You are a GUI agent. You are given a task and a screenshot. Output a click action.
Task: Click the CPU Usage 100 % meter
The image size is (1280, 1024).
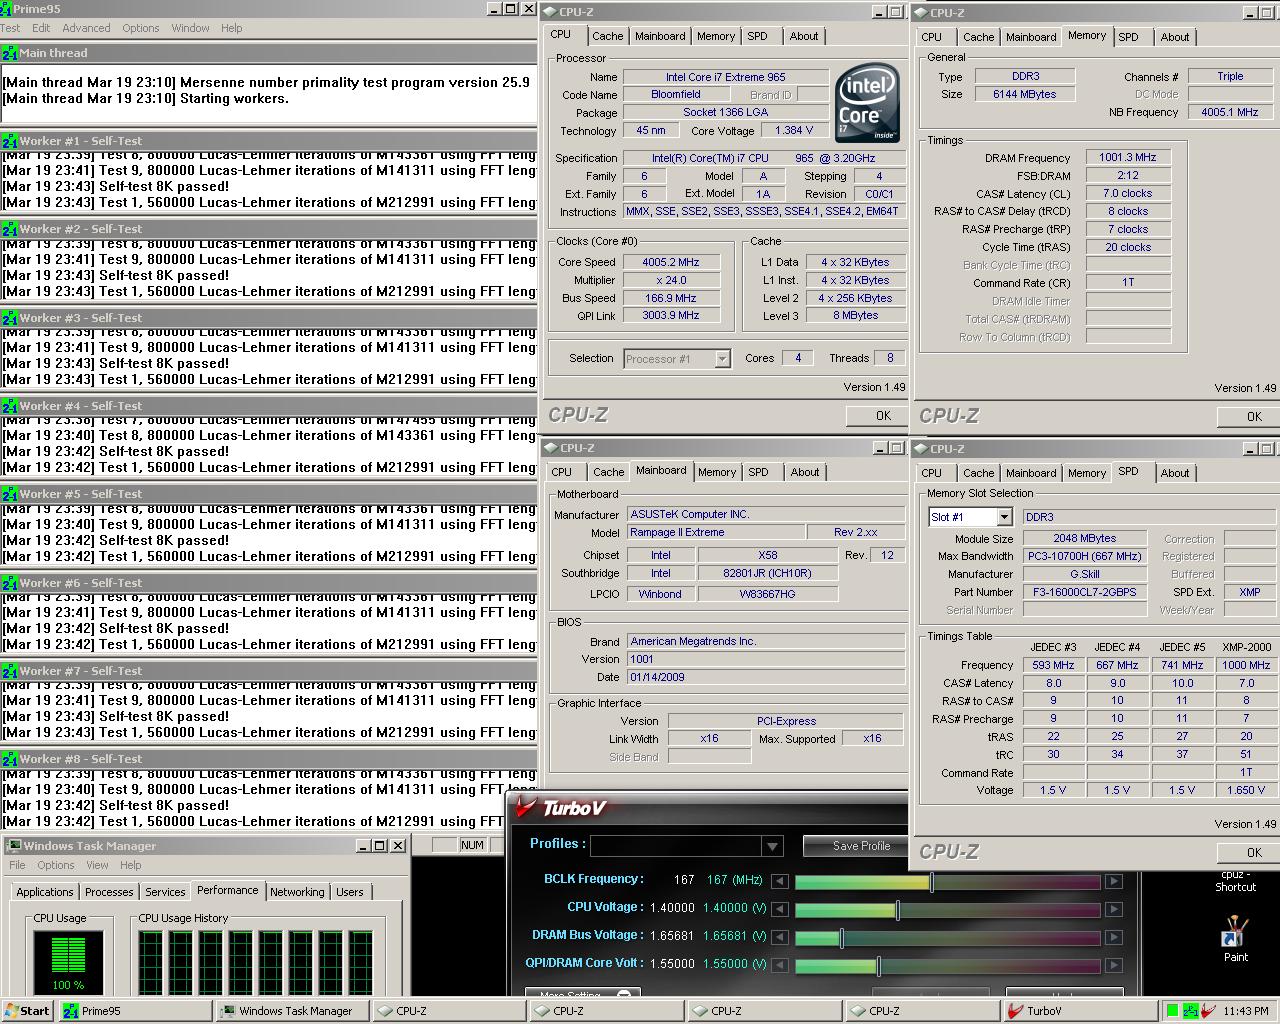[x=68, y=962]
